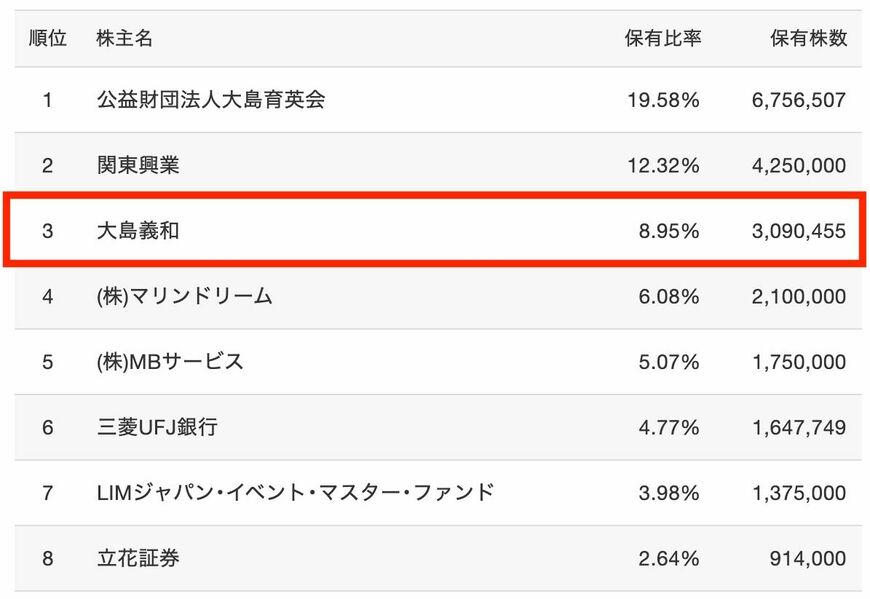Image resolution: width=870 pixels, height=599 pixels.
Task: Click the 順位 column header
Action: click(x=47, y=39)
